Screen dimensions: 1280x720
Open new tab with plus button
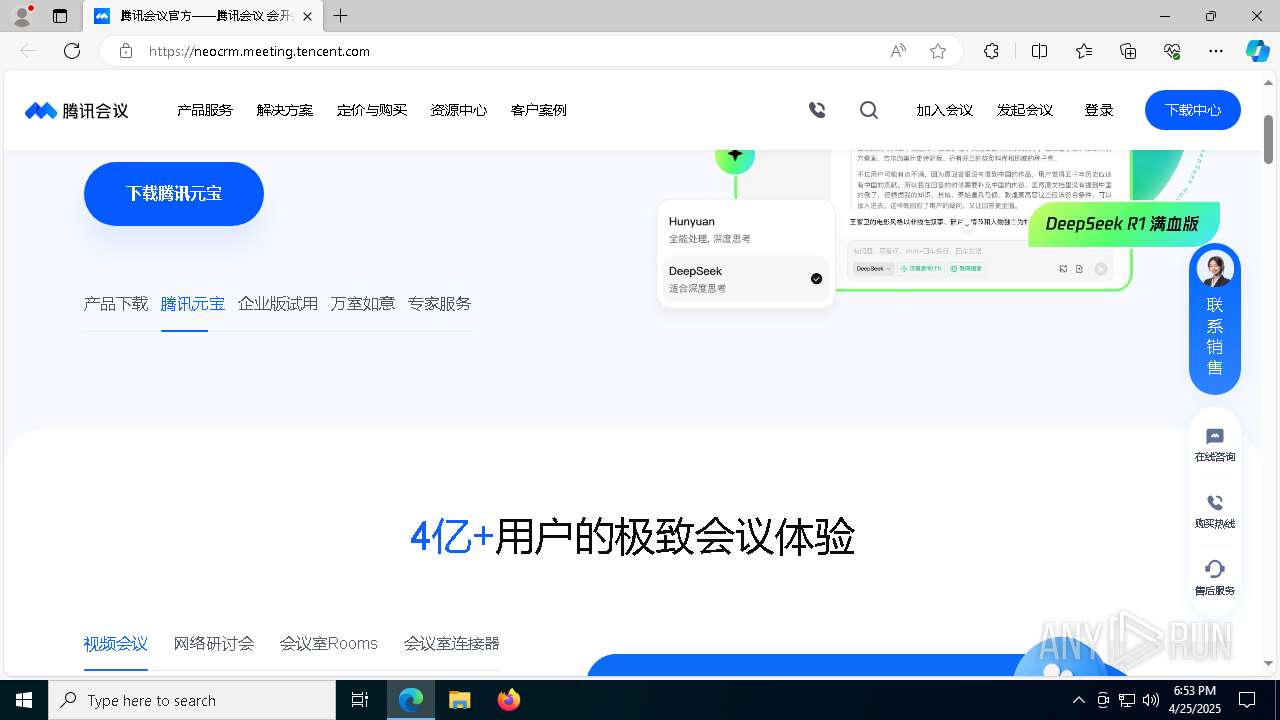pos(341,16)
